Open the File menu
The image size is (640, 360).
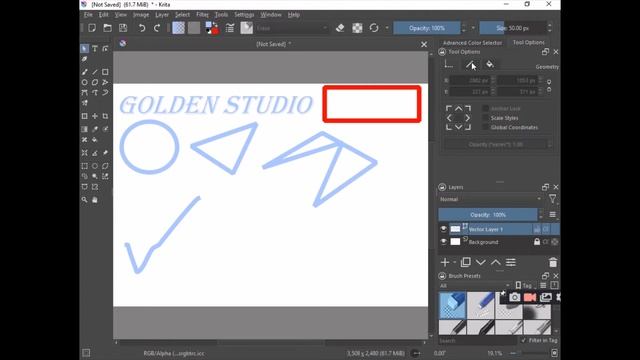[x=88, y=15]
